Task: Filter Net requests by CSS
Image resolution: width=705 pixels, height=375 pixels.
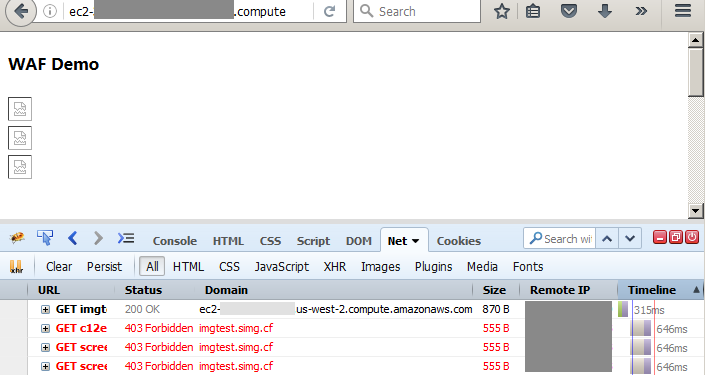Action: (229, 267)
